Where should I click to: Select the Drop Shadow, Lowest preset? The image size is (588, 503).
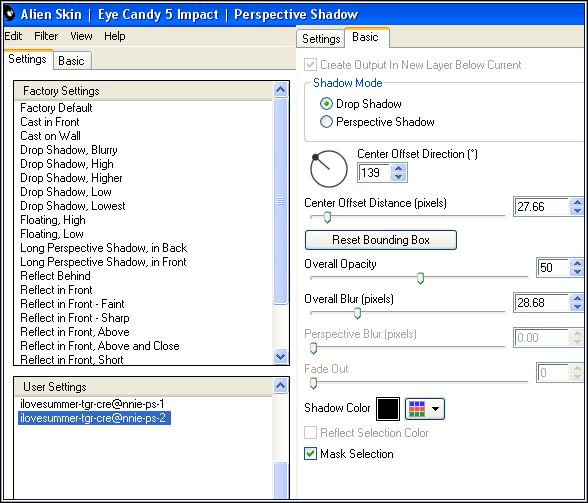[73, 206]
